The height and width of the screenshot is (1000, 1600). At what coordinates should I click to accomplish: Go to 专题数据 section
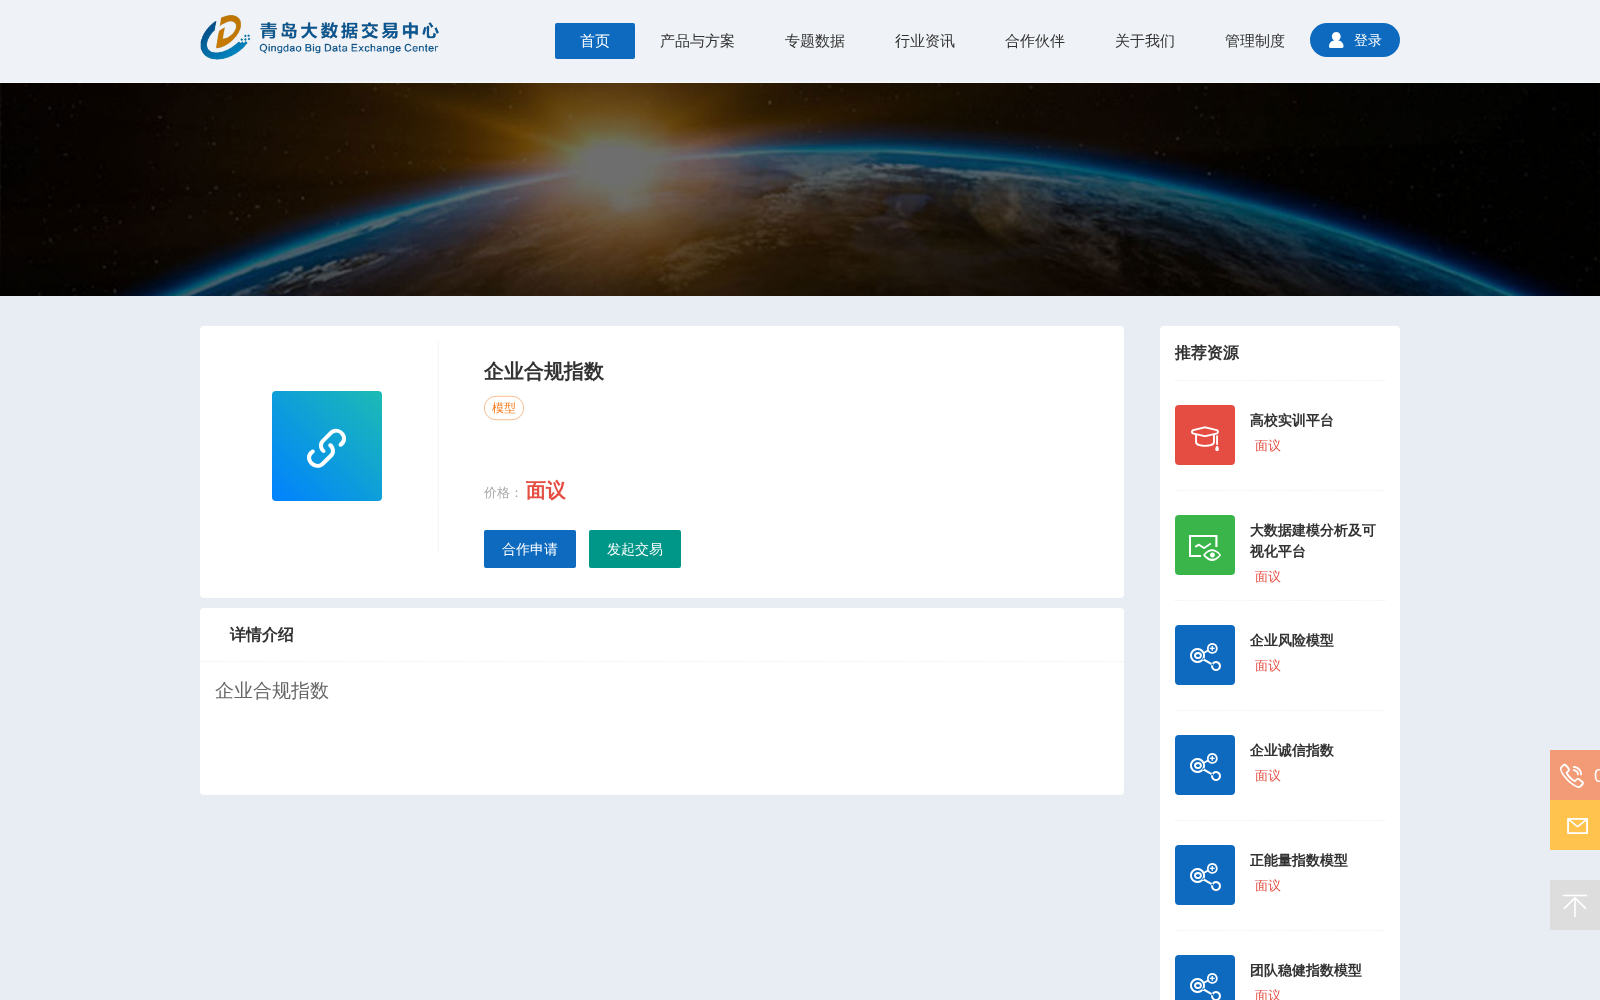(x=815, y=41)
